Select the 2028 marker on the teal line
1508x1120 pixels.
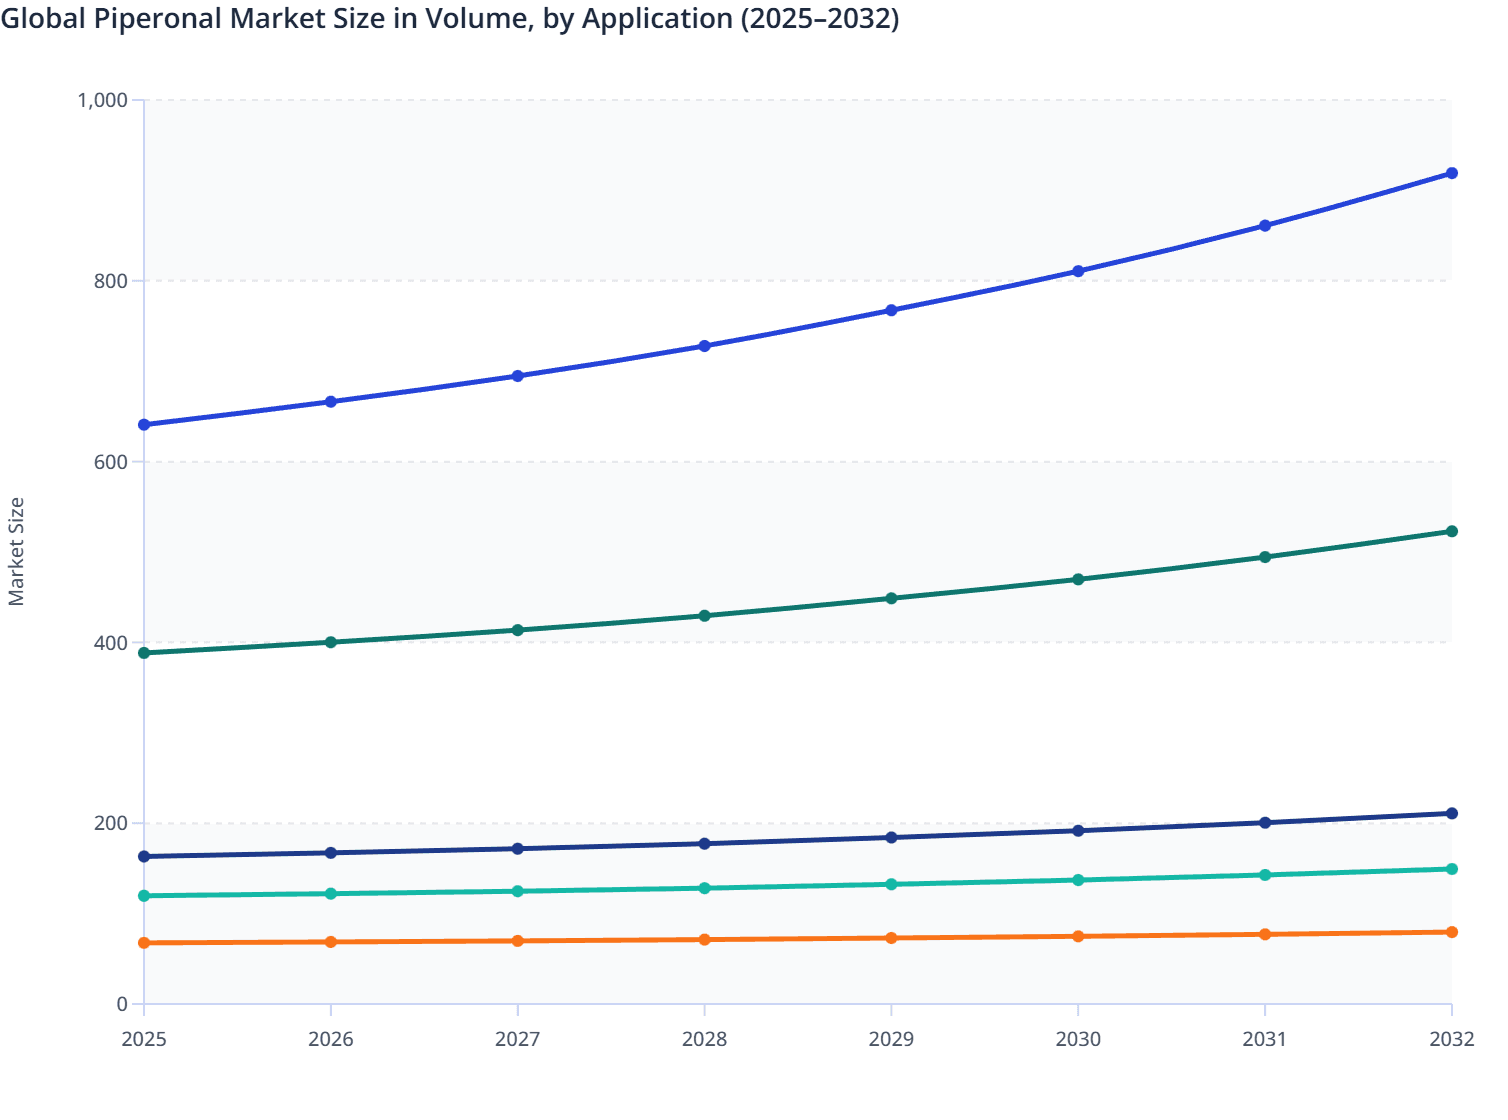(x=704, y=614)
